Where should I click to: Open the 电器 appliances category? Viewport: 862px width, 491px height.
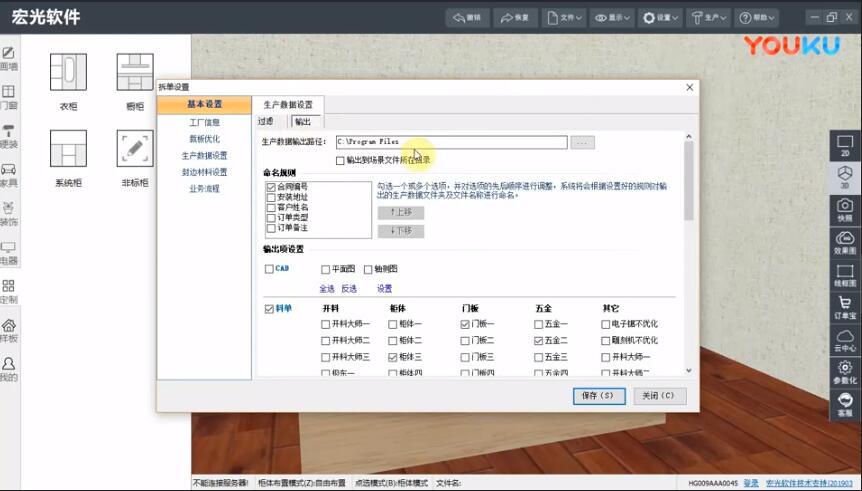click(x=8, y=253)
